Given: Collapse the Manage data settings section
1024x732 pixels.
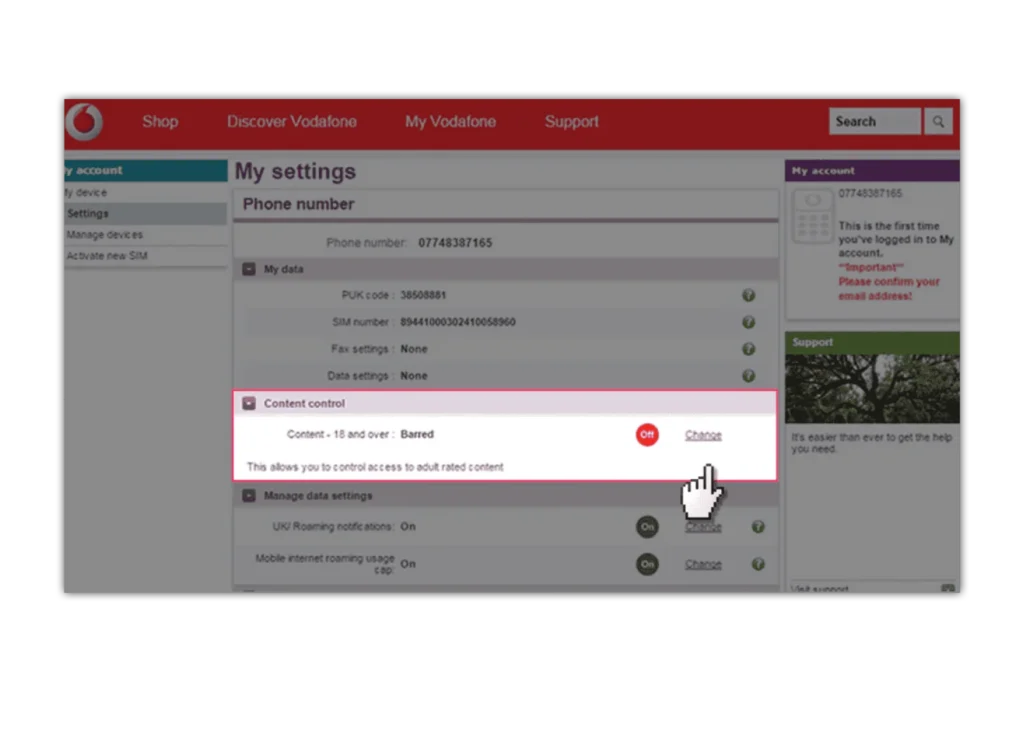Looking at the screenshot, I should pos(249,496).
